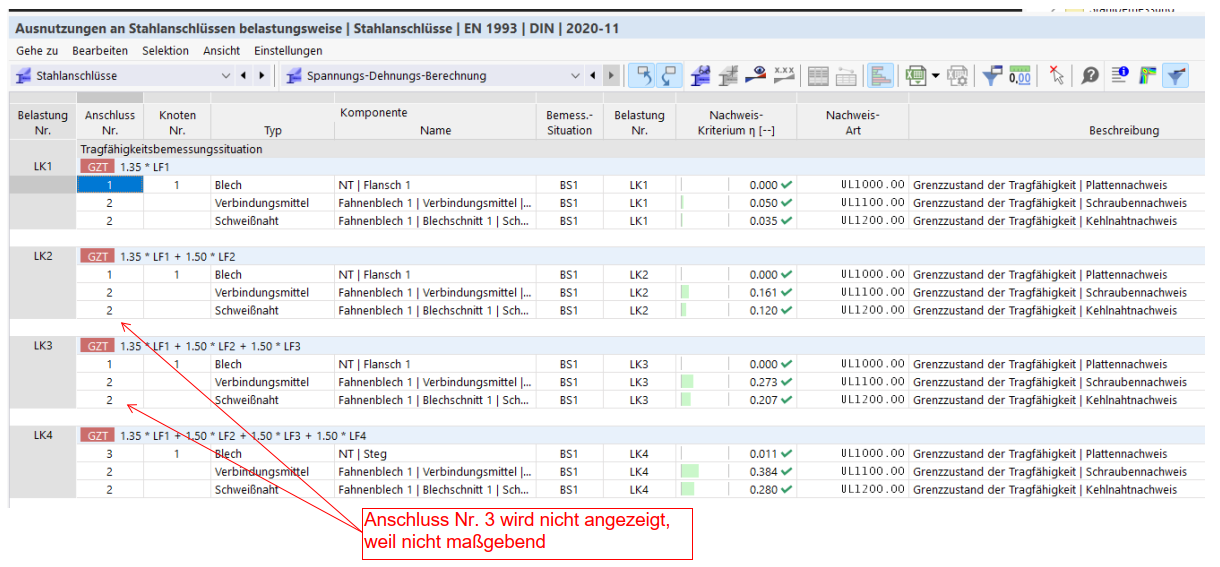Viewport: 1220px width, 567px height.
Task: Click the decimal places 0,00 icon
Action: tap(1020, 76)
